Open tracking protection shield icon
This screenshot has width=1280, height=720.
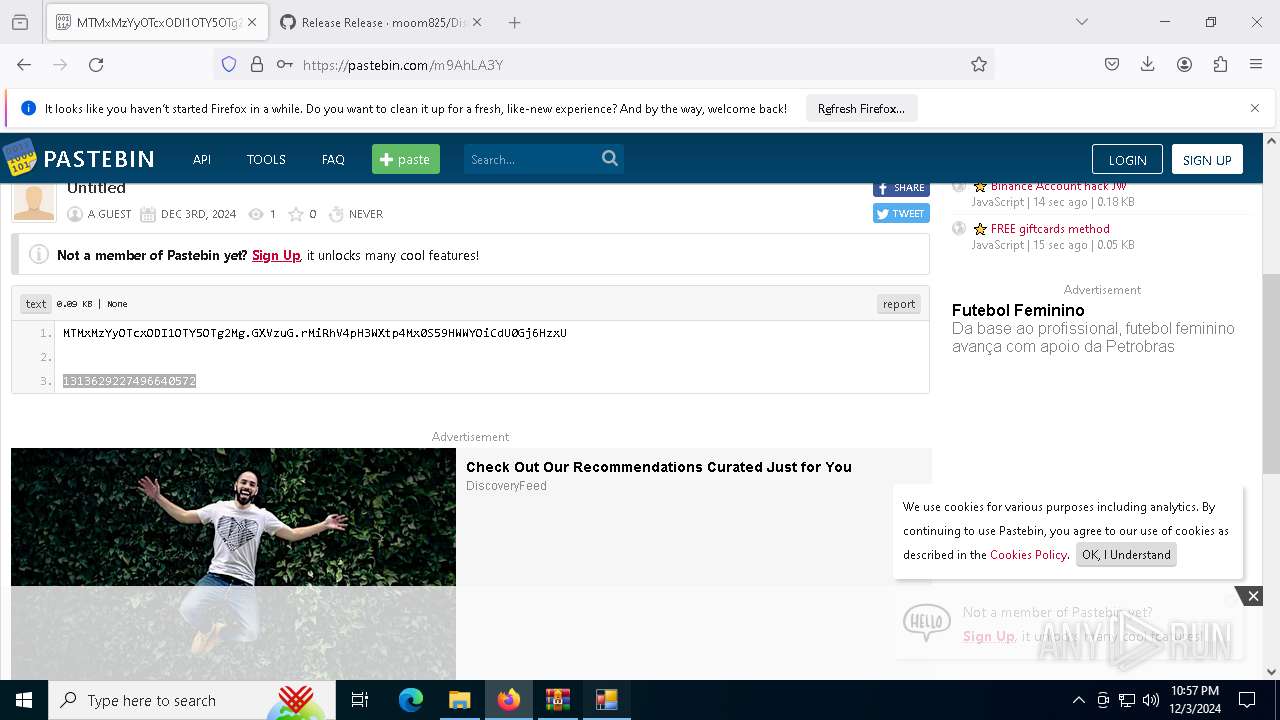pos(229,64)
